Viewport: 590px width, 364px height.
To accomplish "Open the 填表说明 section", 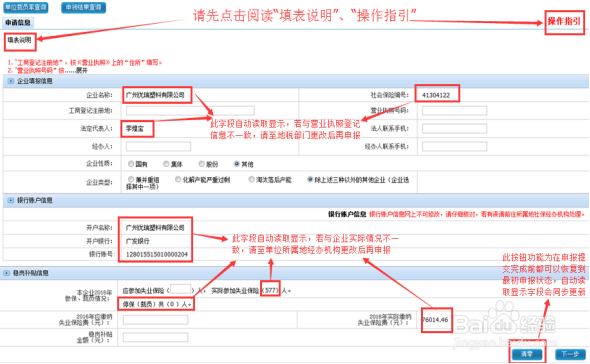I will pos(20,40).
